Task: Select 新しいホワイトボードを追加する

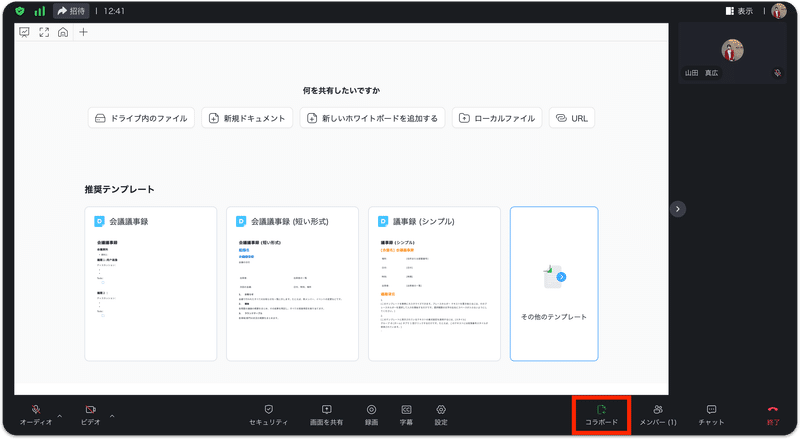Action: (372, 118)
